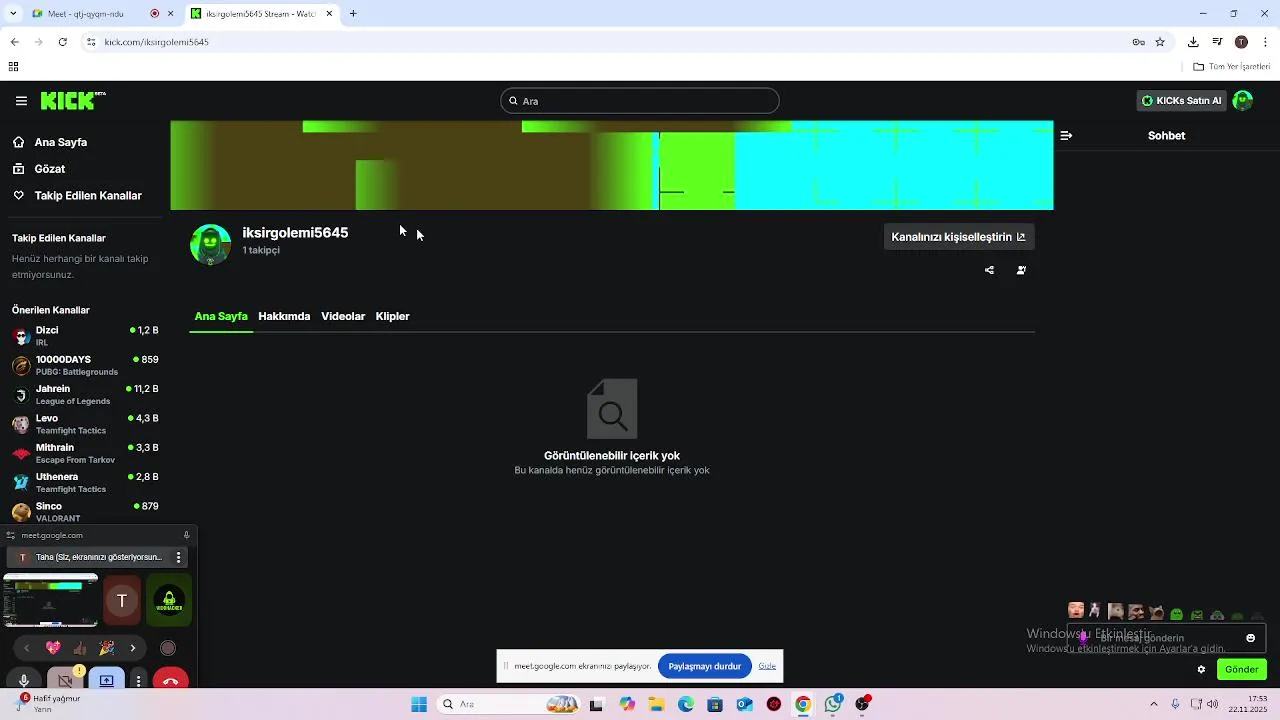
Task: Reload the page in Chrome
Action: pyautogui.click(x=63, y=42)
